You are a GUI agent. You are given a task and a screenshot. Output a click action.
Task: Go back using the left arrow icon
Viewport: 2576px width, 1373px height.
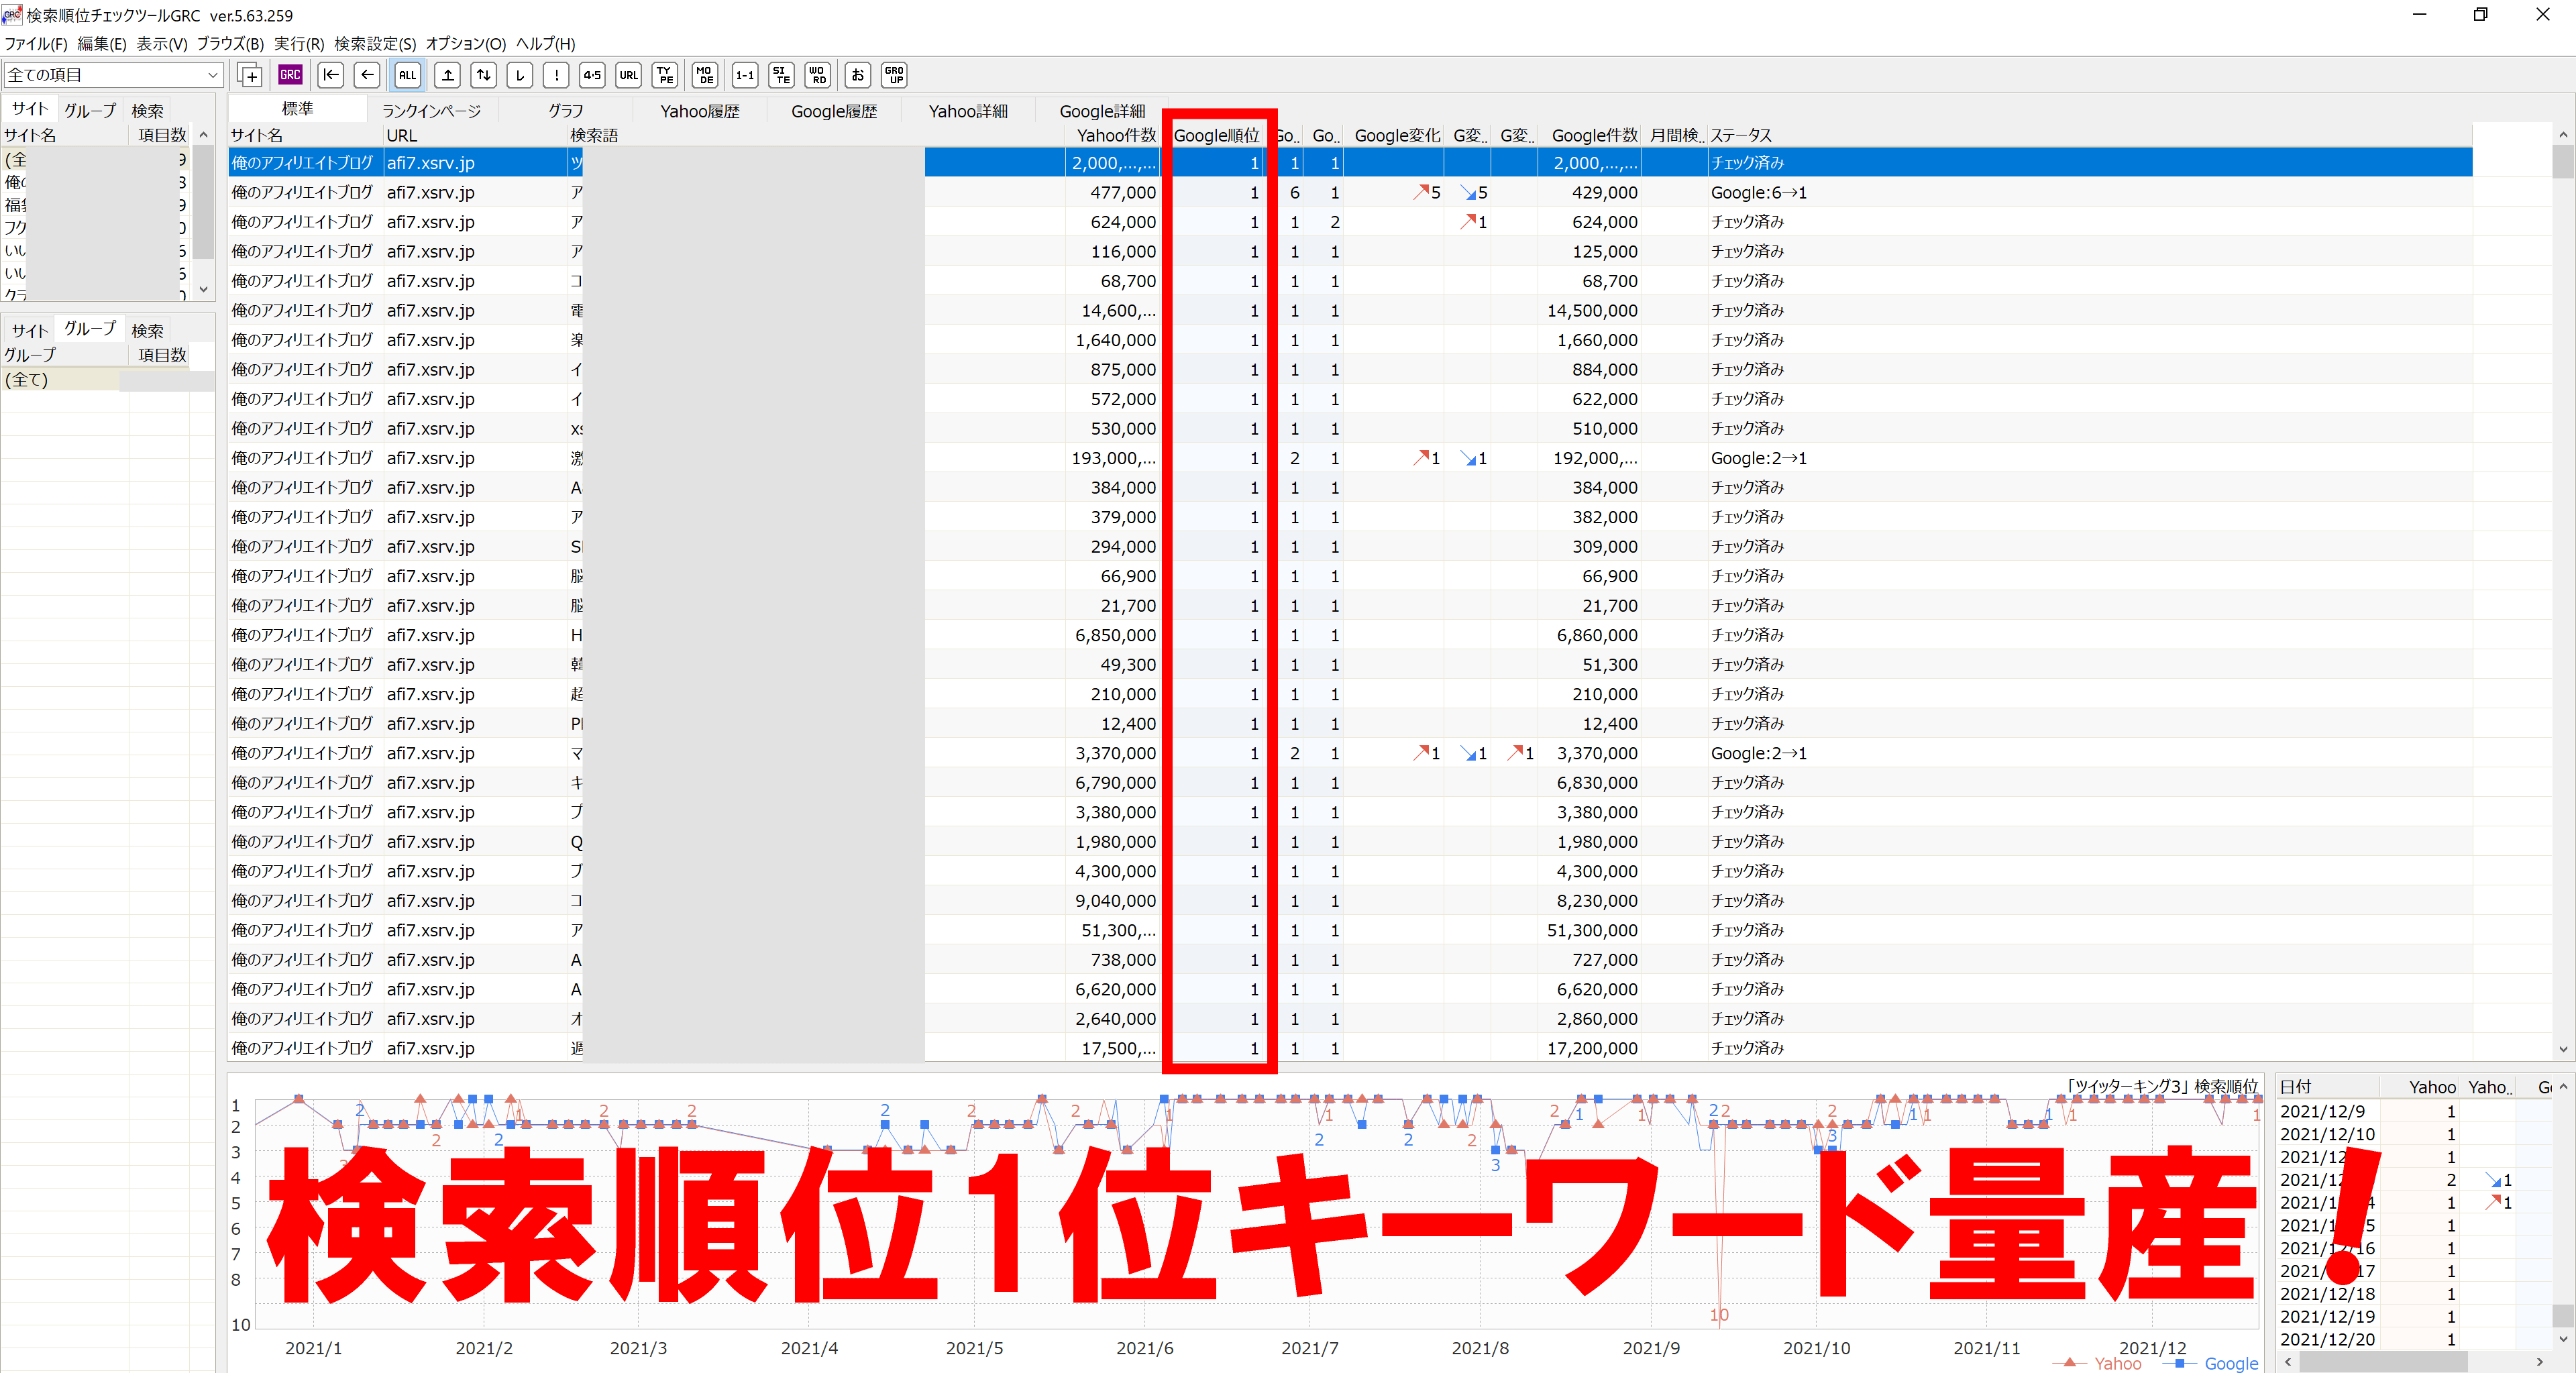coord(367,75)
